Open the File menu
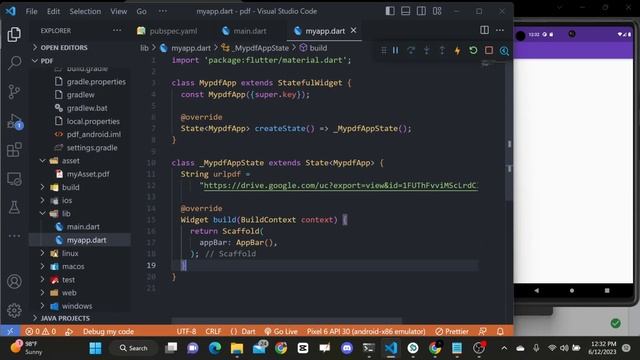640x360 pixels. pyautogui.click(x=31, y=11)
